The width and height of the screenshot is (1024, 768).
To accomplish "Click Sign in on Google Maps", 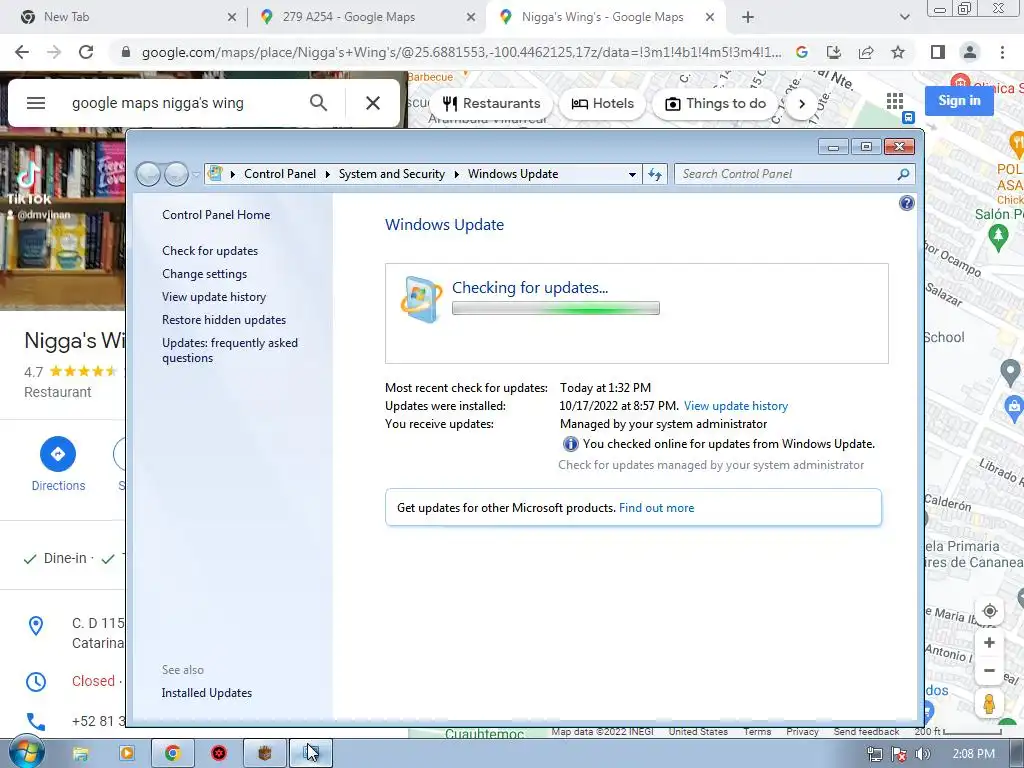I will coord(959,101).
